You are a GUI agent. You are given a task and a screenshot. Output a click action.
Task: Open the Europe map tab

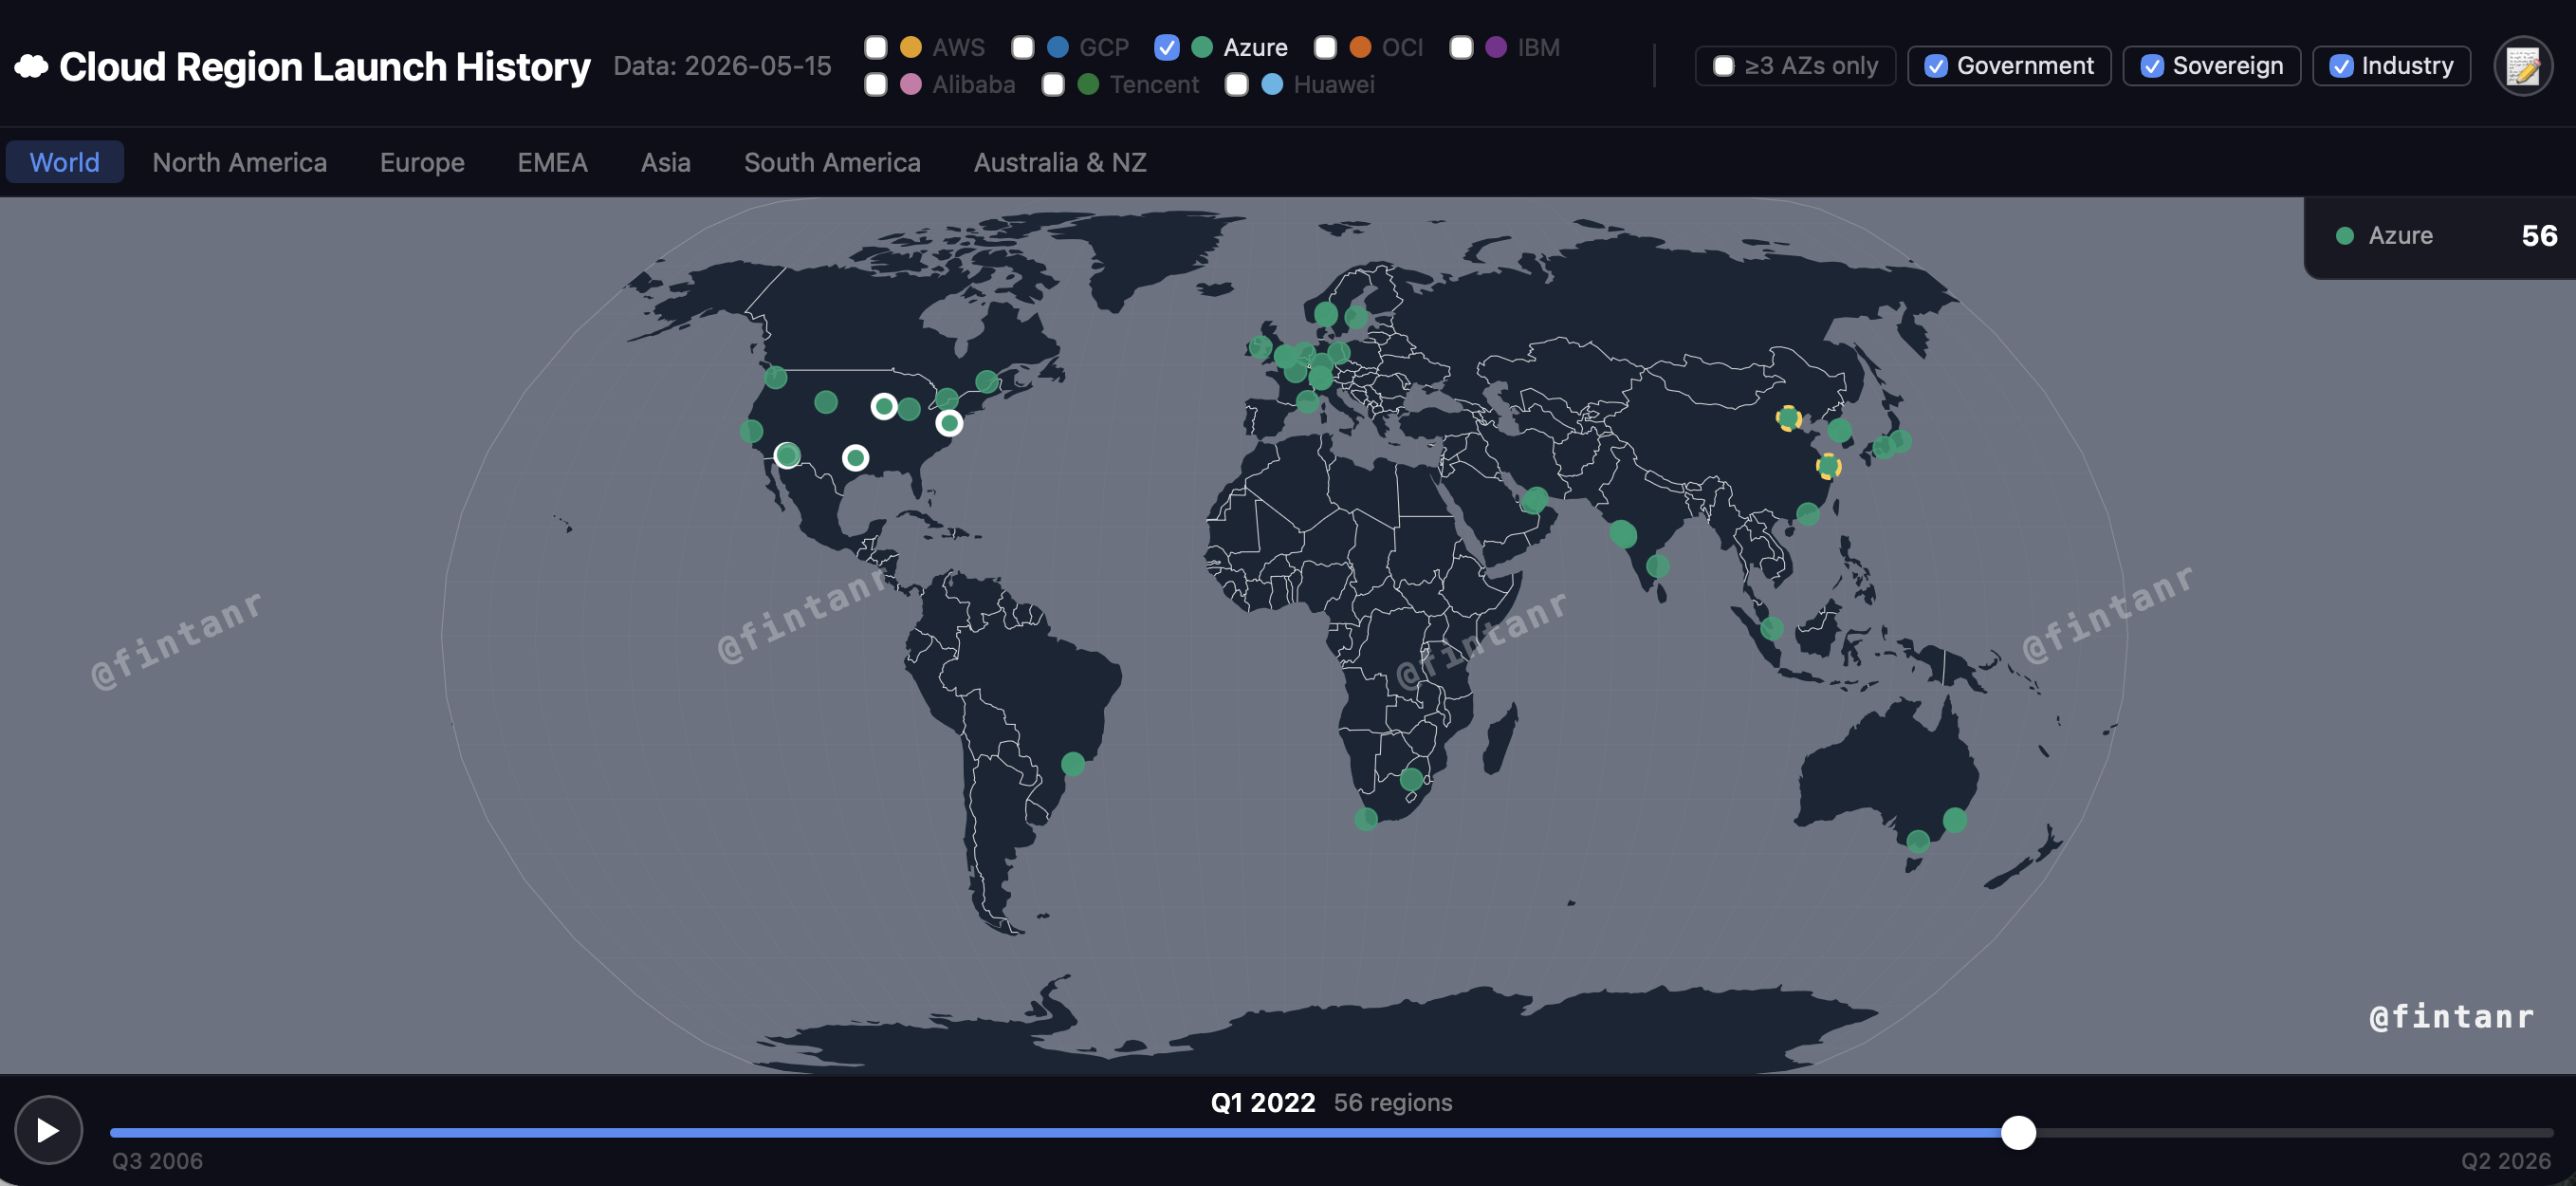pos(422,162)
